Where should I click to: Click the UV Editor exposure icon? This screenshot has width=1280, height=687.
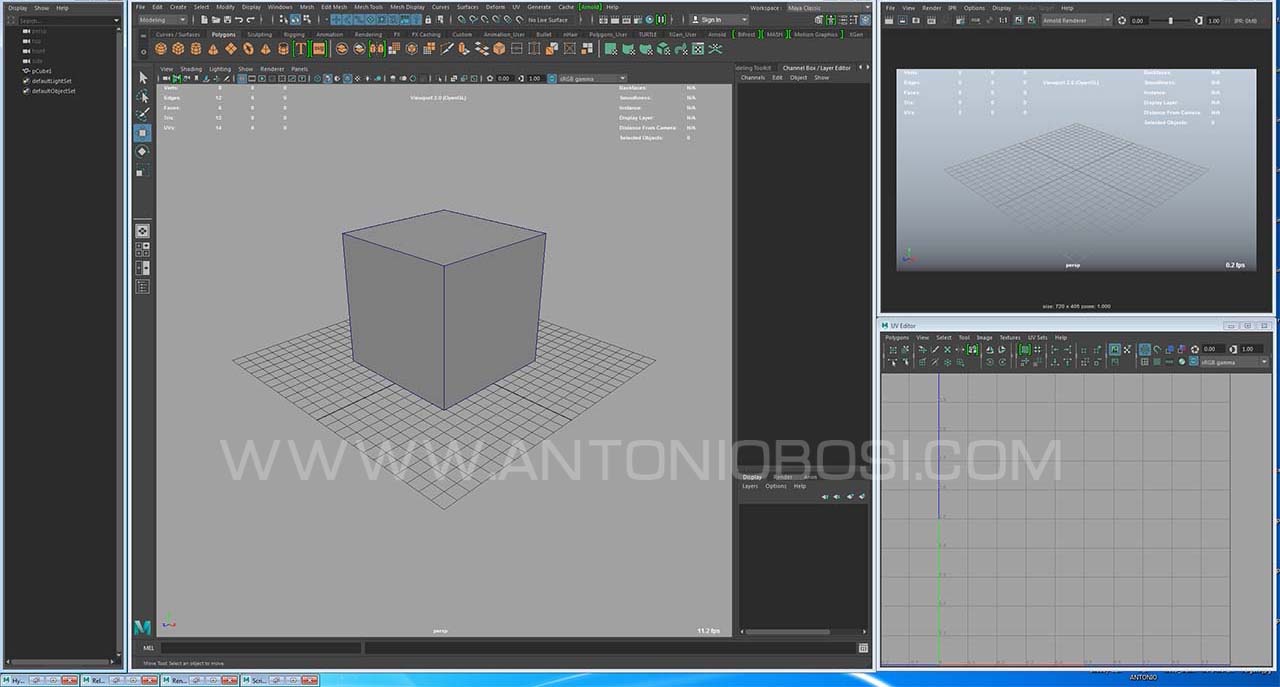[x=1195, y=349]
